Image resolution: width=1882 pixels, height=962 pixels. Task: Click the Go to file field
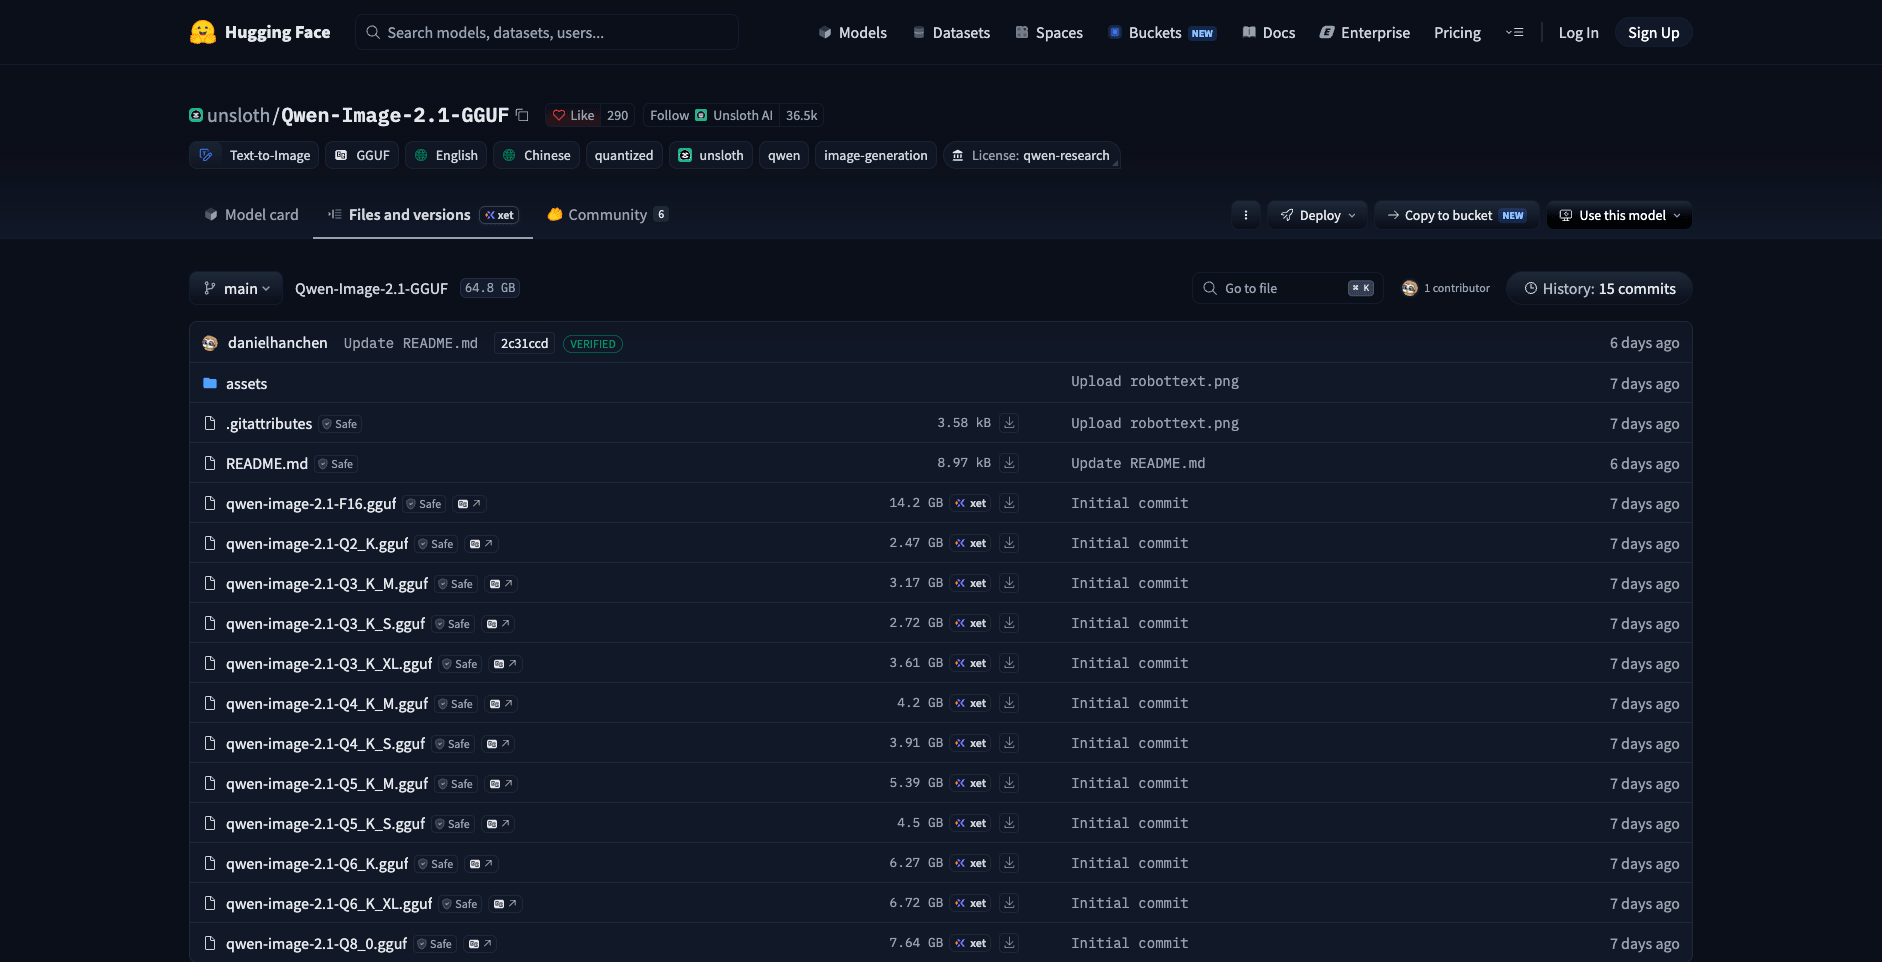1288,288
